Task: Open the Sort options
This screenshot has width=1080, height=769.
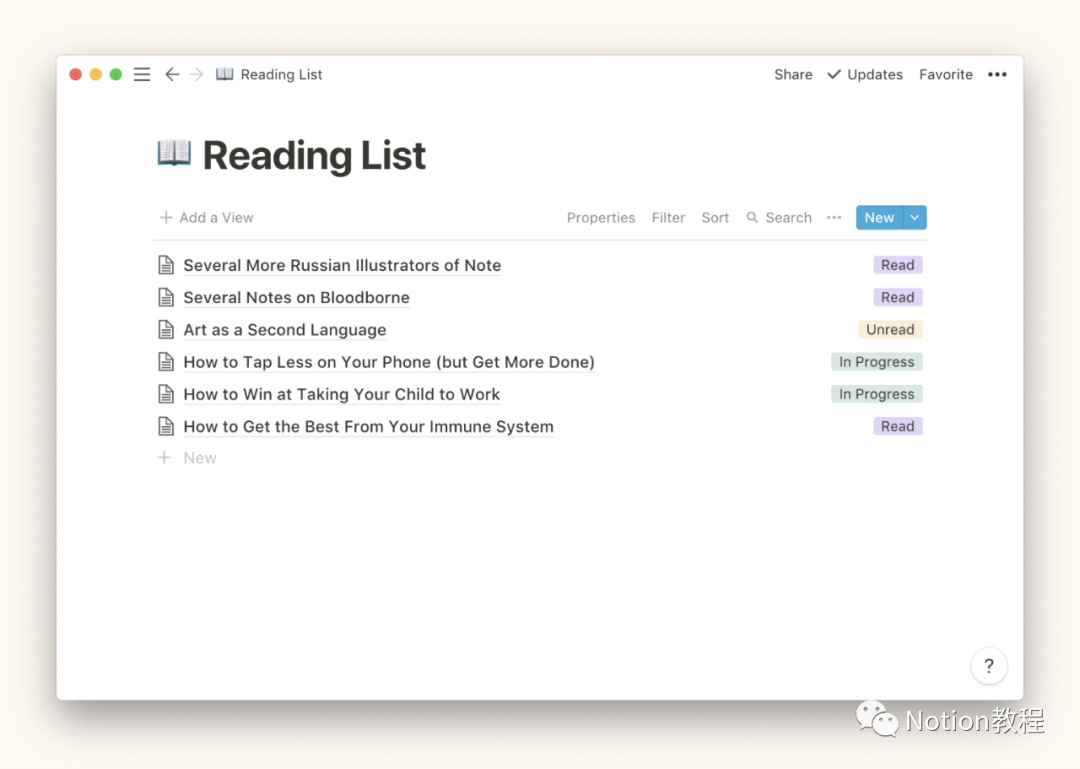Action: (715, 218)
